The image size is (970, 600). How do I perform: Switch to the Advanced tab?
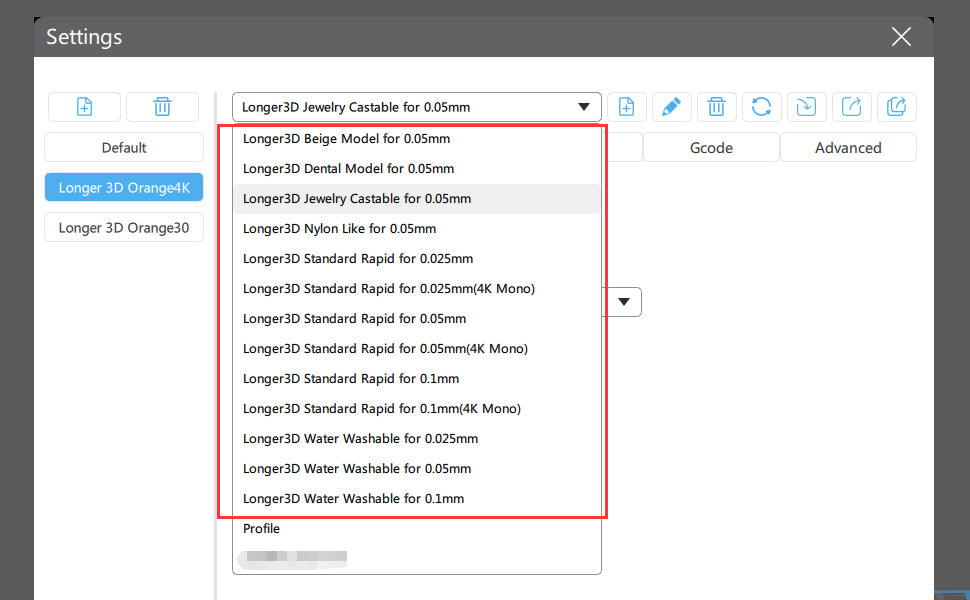(x=848, y=148)
